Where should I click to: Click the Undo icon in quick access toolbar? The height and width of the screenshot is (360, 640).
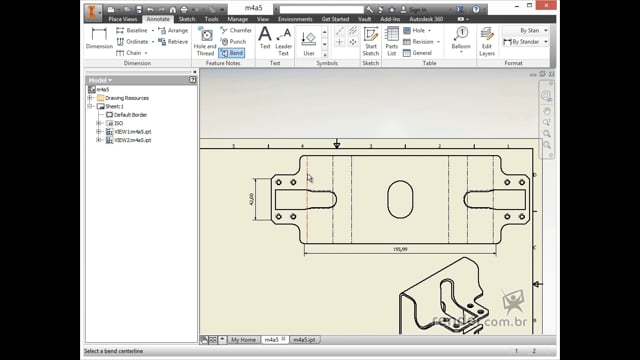(150, 9)
